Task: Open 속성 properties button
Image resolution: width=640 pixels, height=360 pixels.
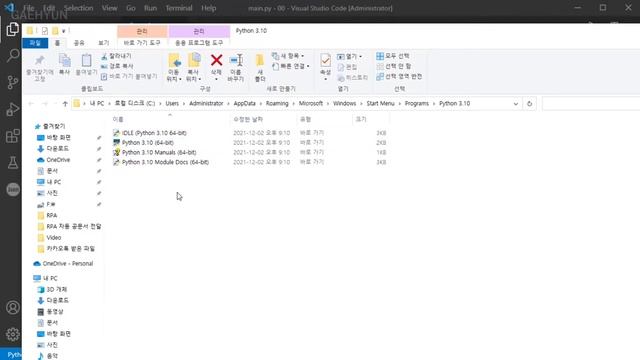Action: pos(325,67)
